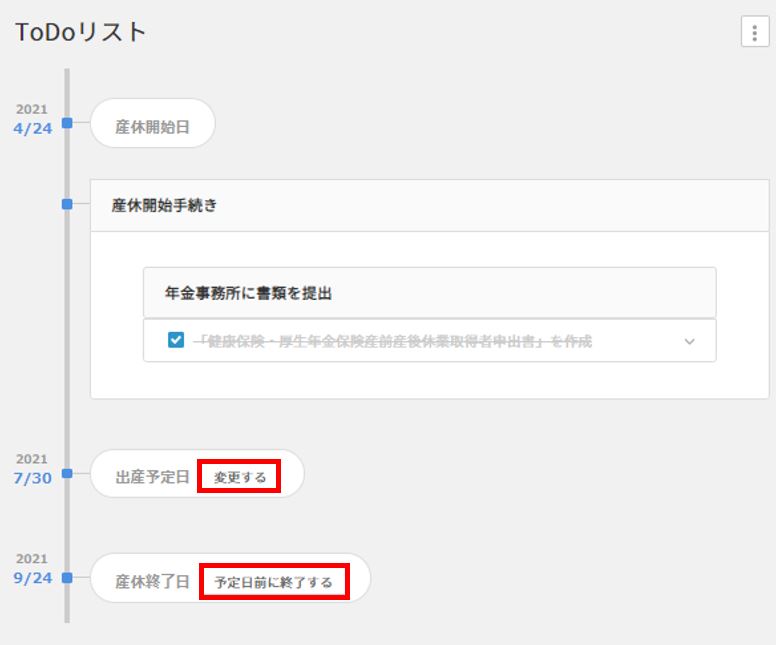776x645 pixels.
Task: Click the gray vertical timeline bar
Action: tap(67, 300)
